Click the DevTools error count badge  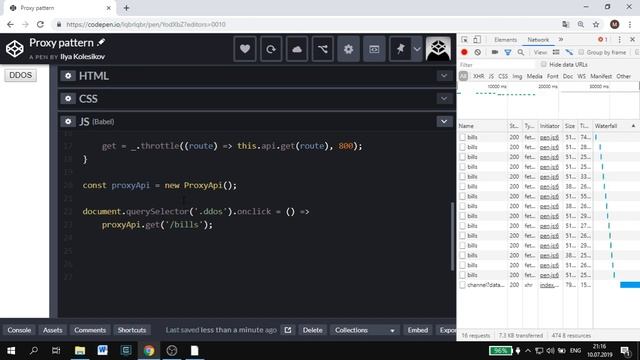[602, 40]
